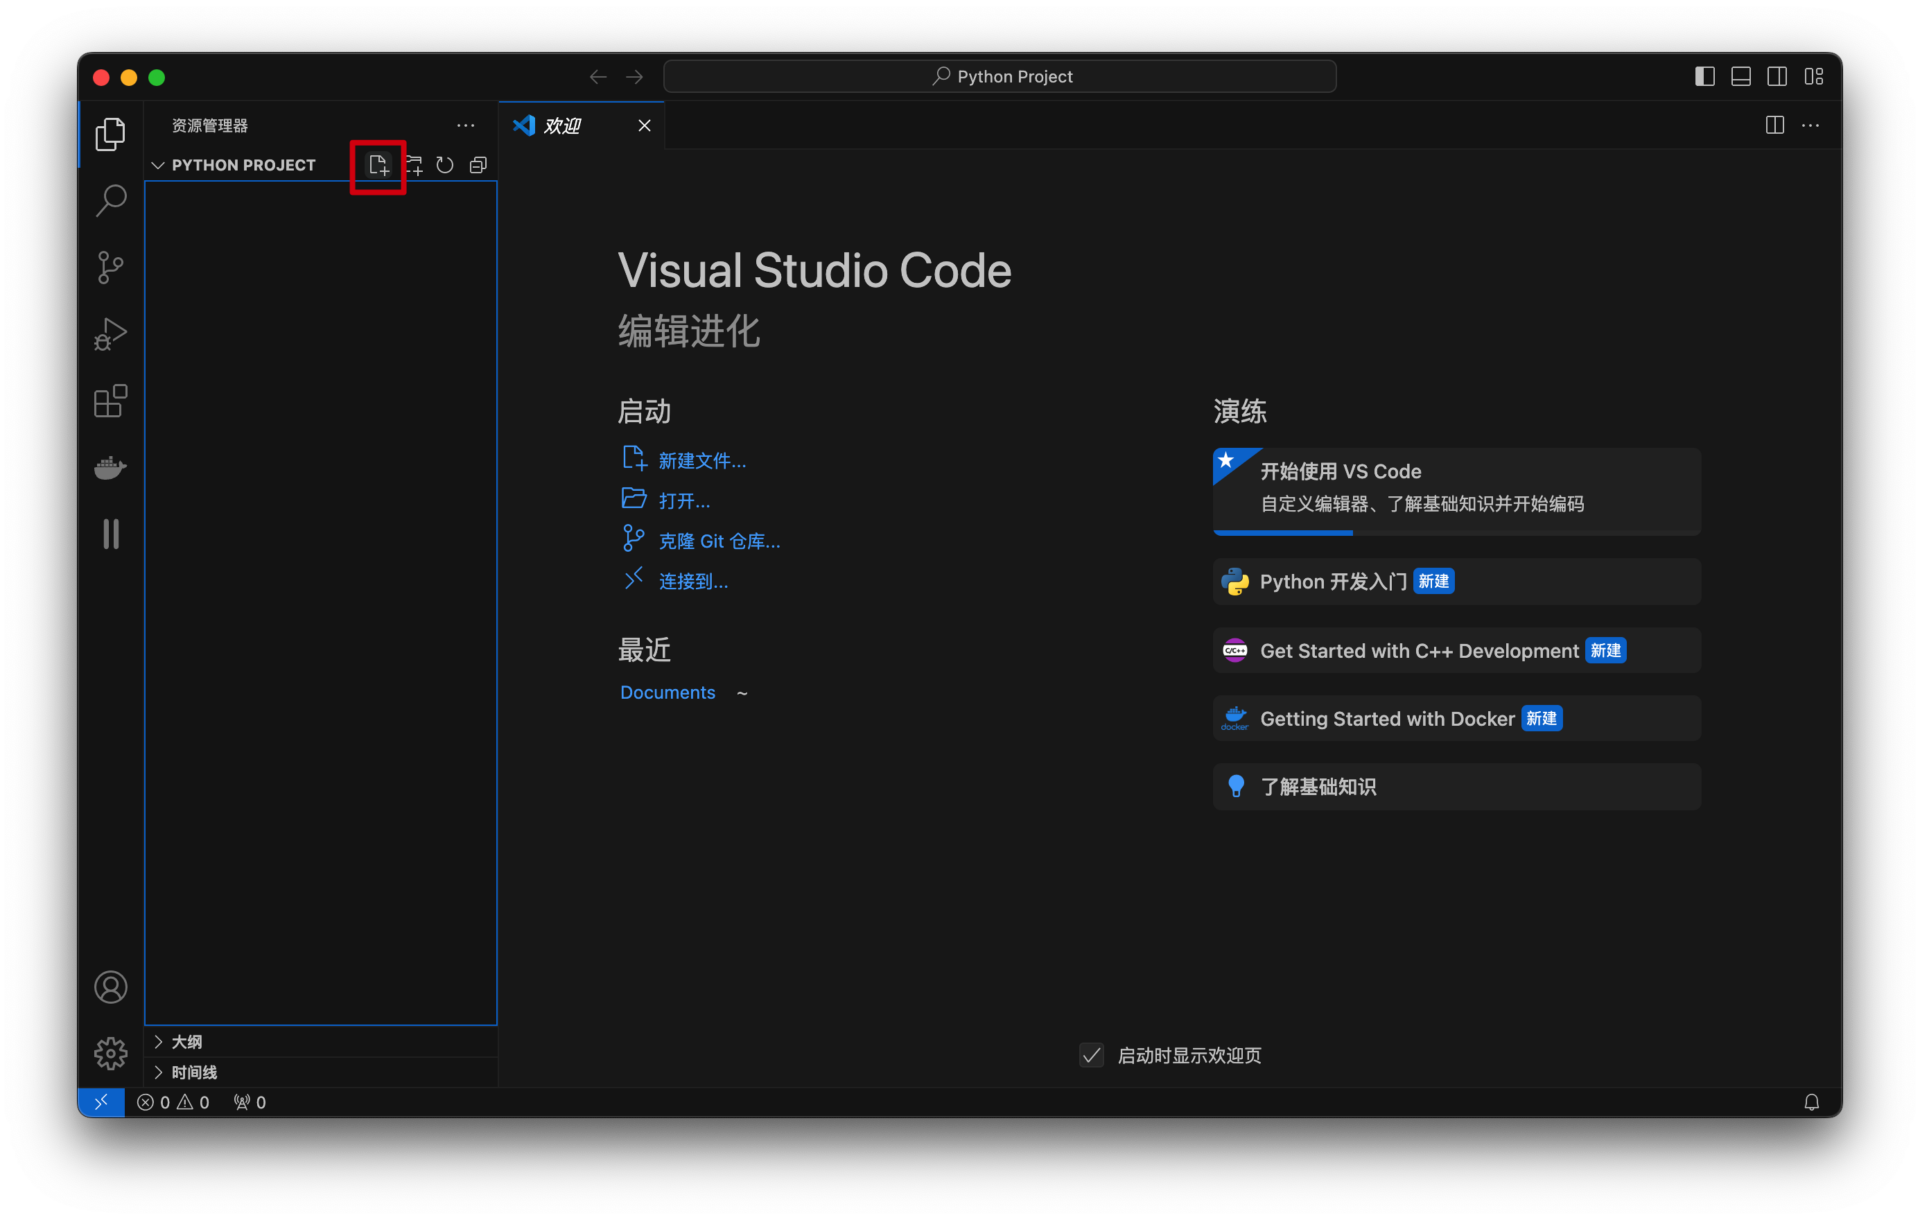Click the 连接到... link
Image resolution: width=1920 pixels, height=1220 pixels.
pos(693,581)
